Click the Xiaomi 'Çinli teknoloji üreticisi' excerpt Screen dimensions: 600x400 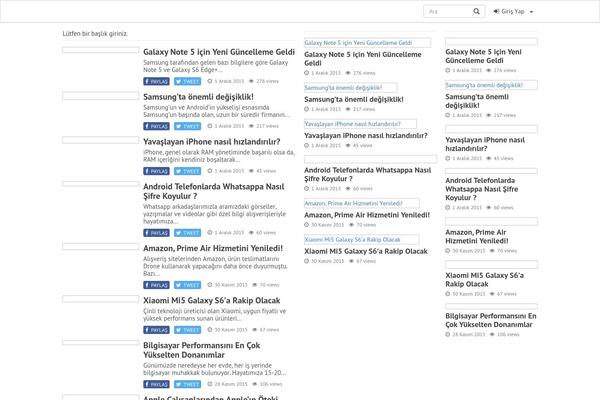(x=215, y=315)
